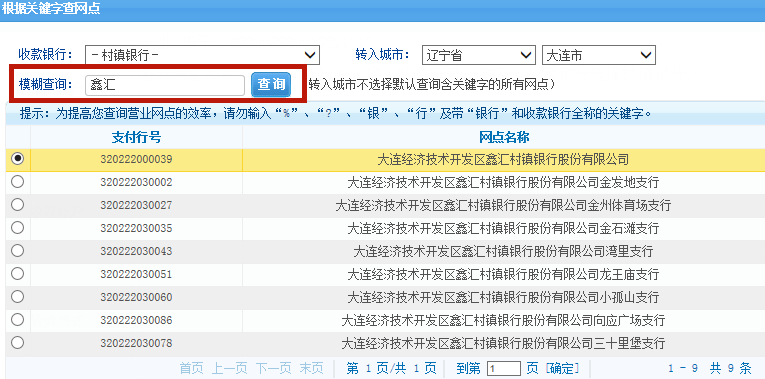Viewport: 765px width, 379px height.
Task: Select radio button for 向应广场支行 row
Action: point(18,320)
